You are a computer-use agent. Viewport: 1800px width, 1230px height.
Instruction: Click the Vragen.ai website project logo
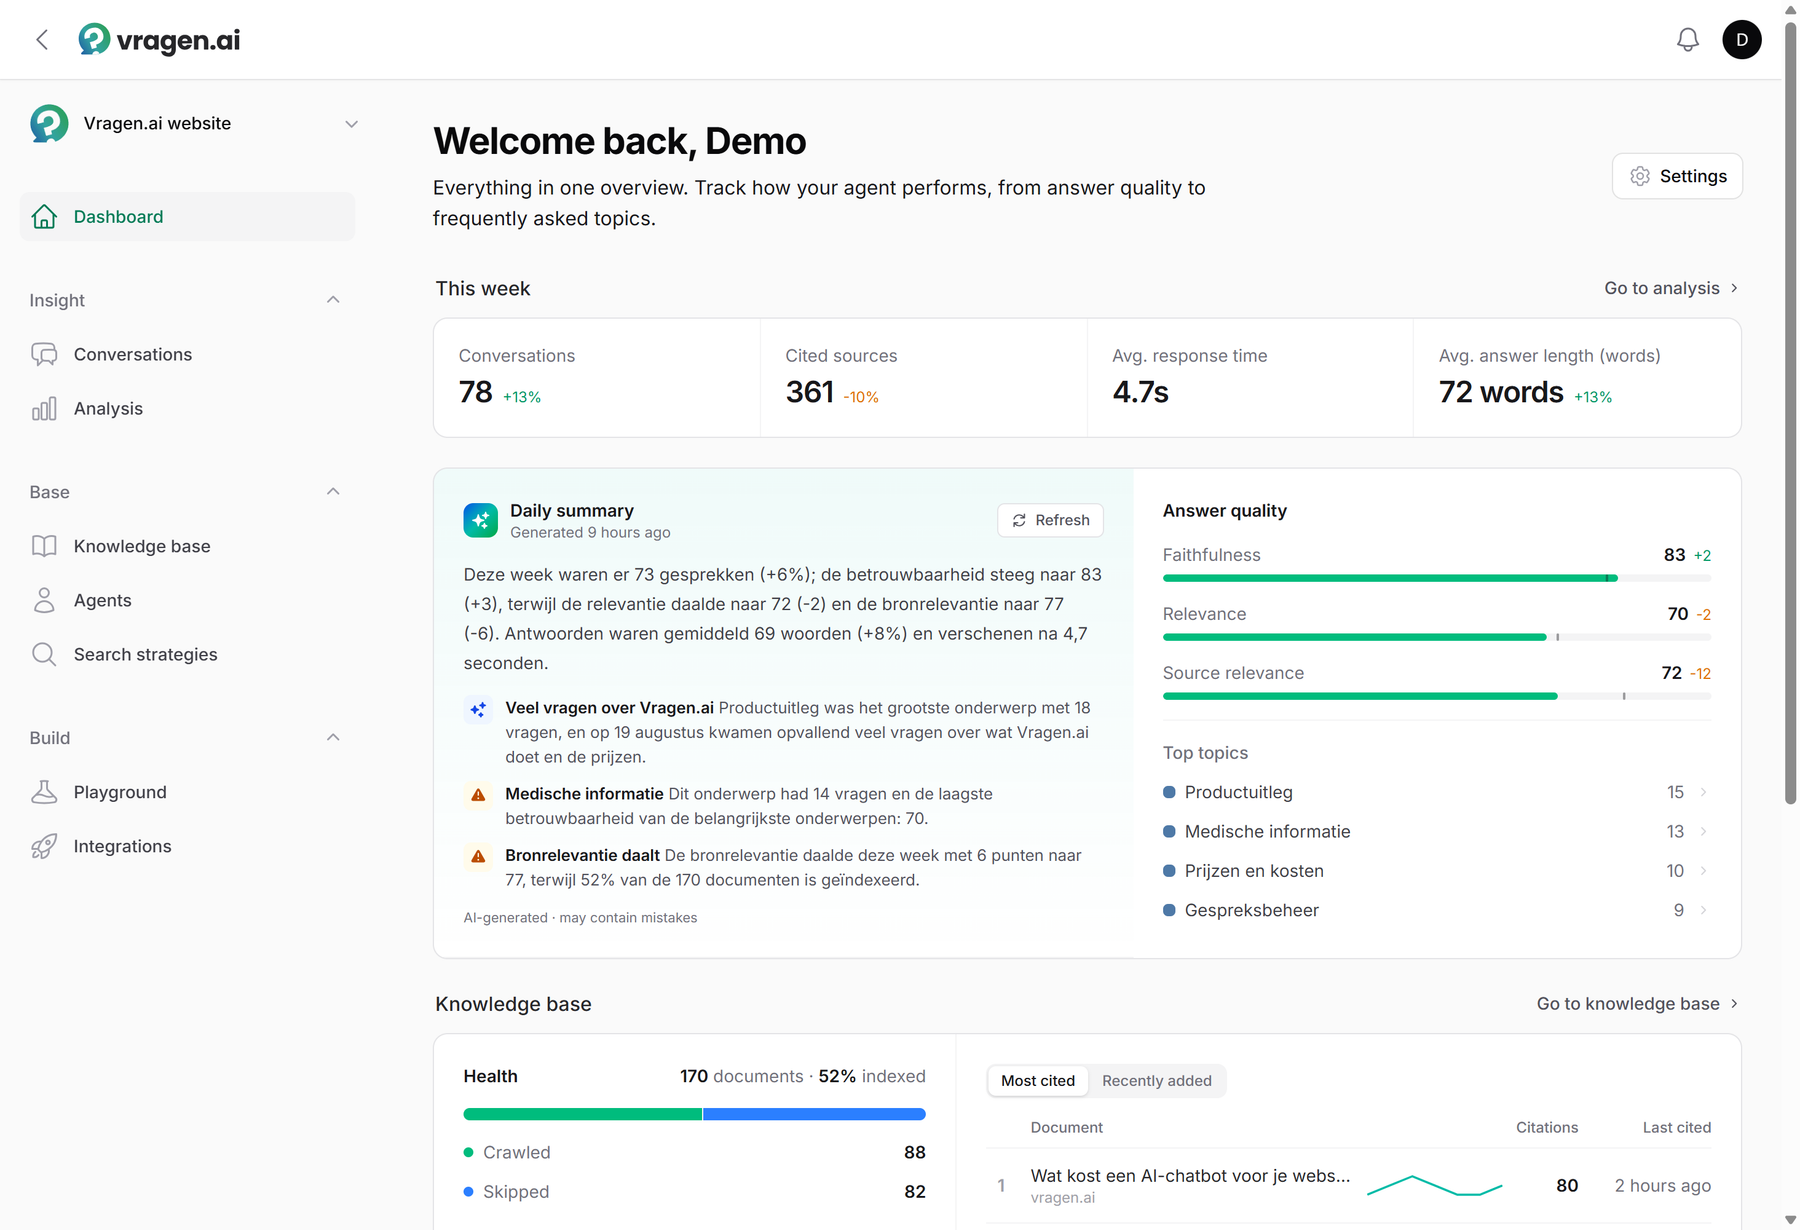(49, 124)
